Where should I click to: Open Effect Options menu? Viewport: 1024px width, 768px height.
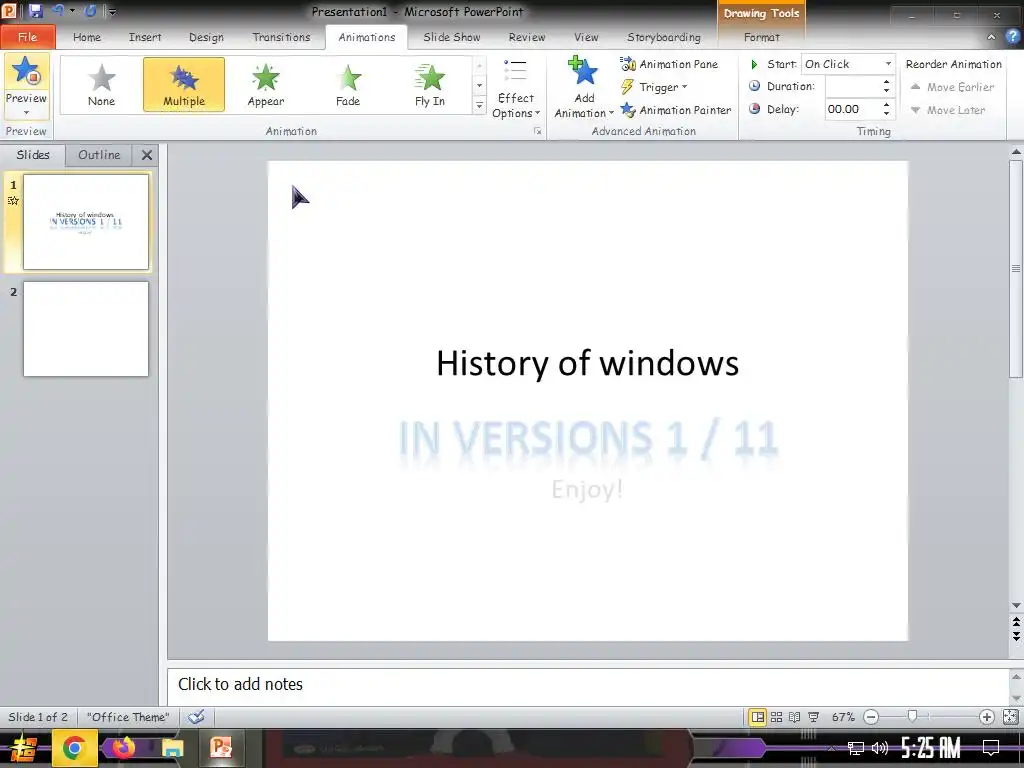click(516, 89)
